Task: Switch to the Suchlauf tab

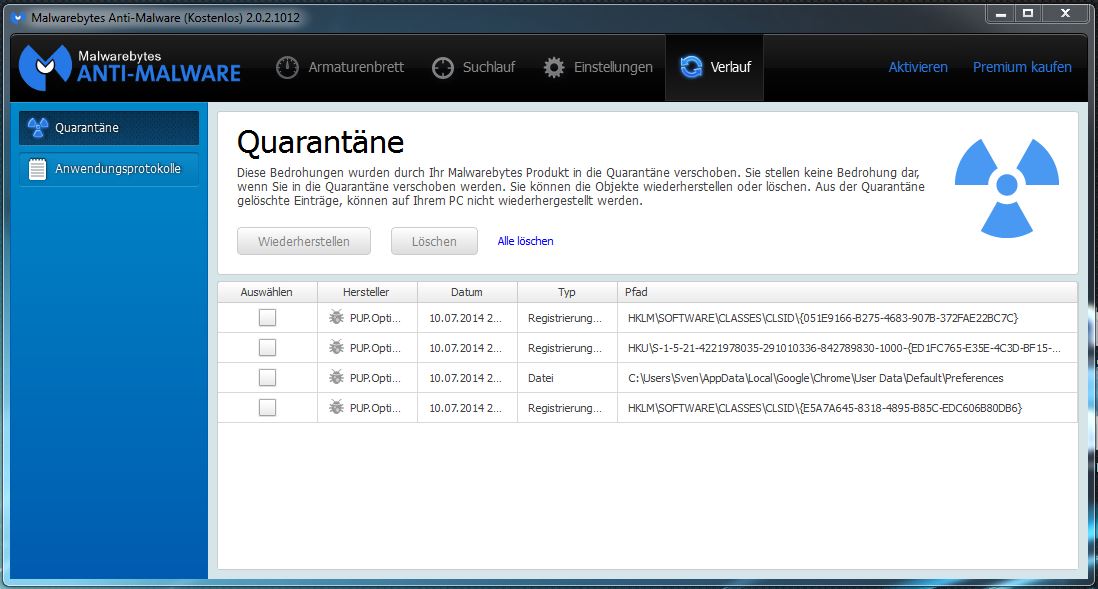Action: (473, 67)
